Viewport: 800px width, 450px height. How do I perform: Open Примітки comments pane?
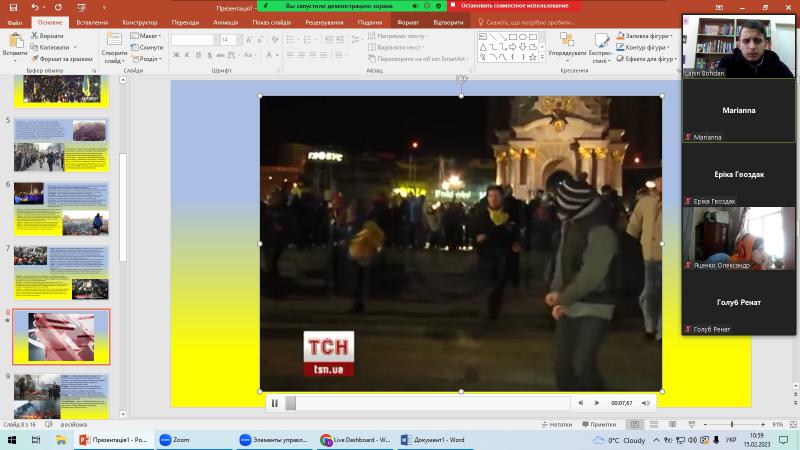tap(599, 424)
